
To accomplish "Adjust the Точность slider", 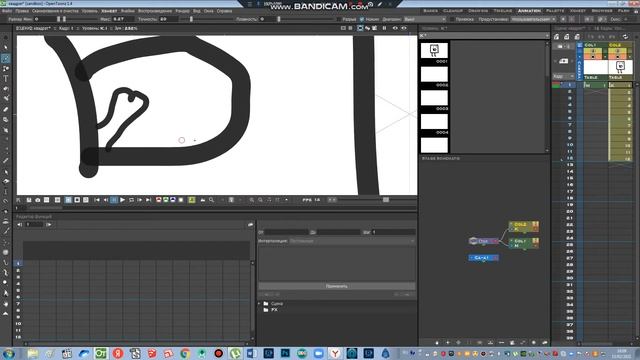I will (x=191, y=19).
